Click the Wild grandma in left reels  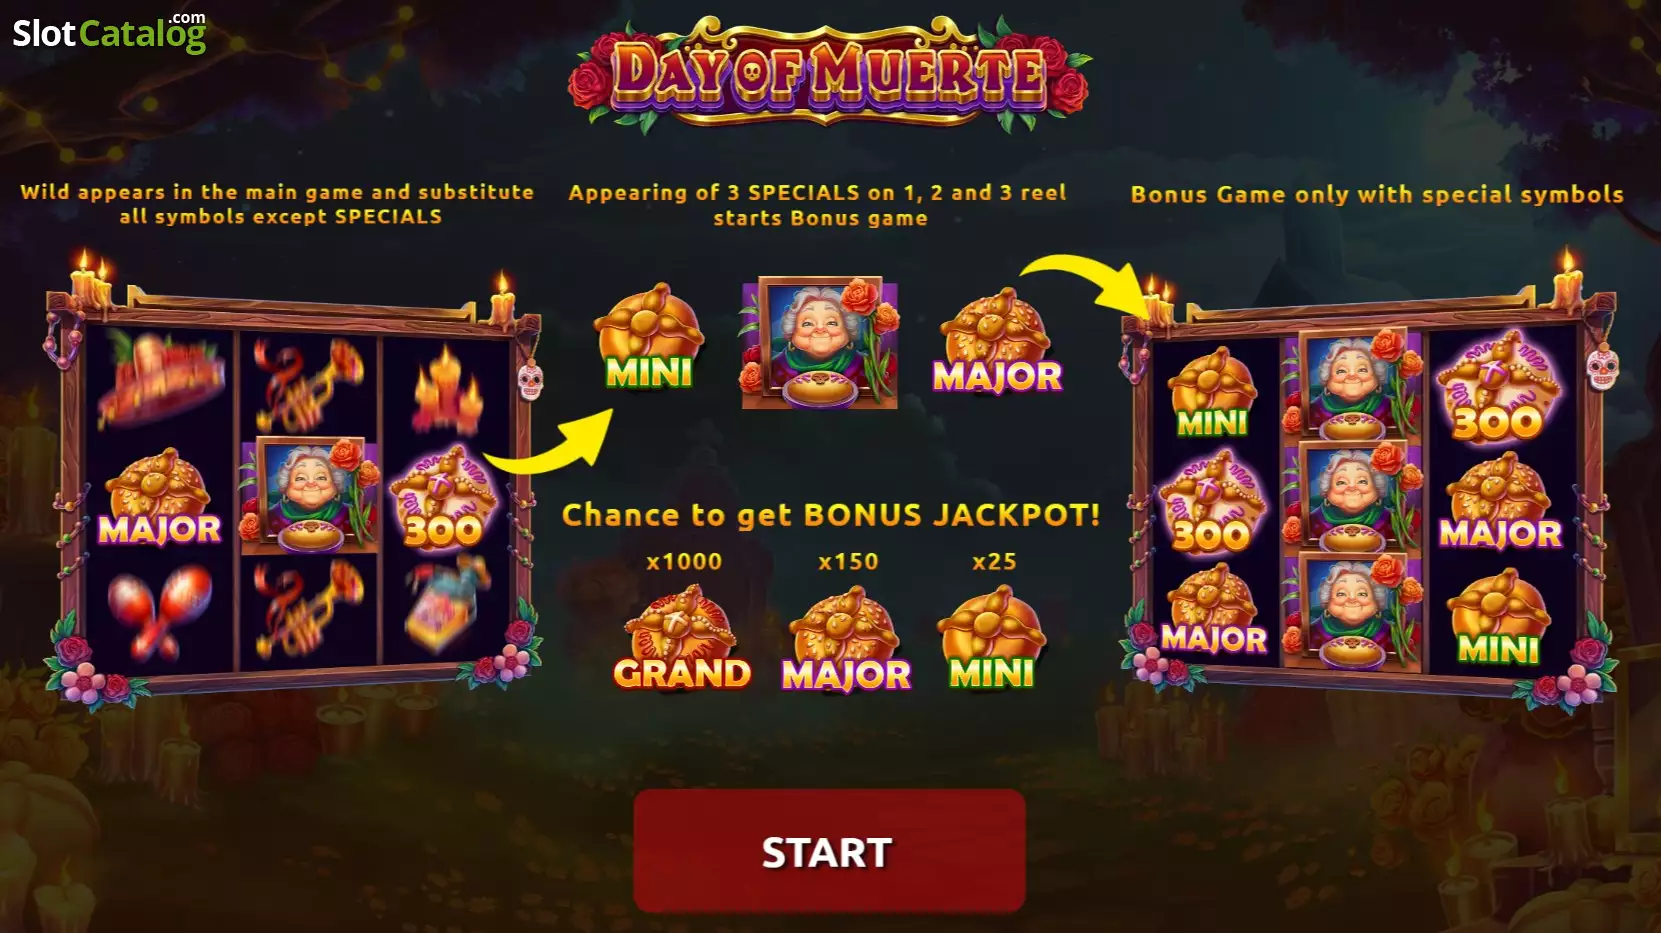point(310,495)
